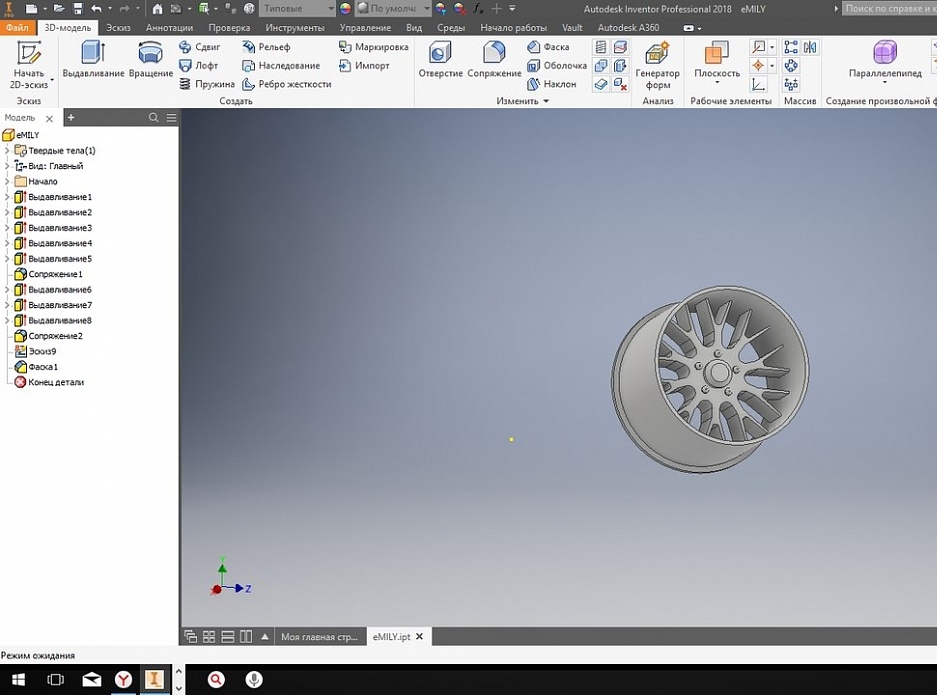The height and width of the screenshot is (695, 937).
Task: Expand the Твердые тела(1) tree node
Action: coord(7,151)
